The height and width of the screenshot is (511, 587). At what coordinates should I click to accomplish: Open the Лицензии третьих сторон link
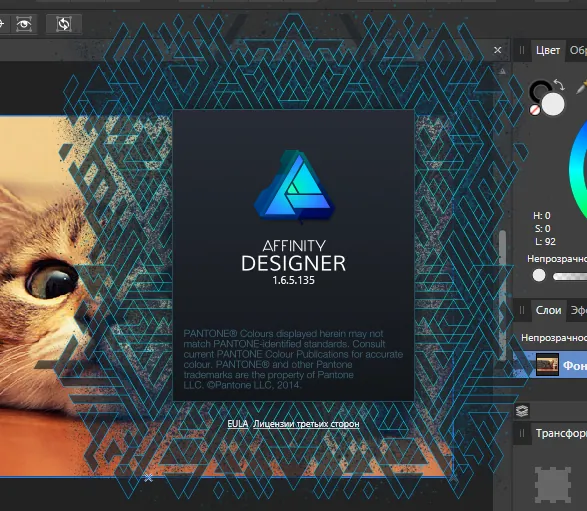(306, 424)
